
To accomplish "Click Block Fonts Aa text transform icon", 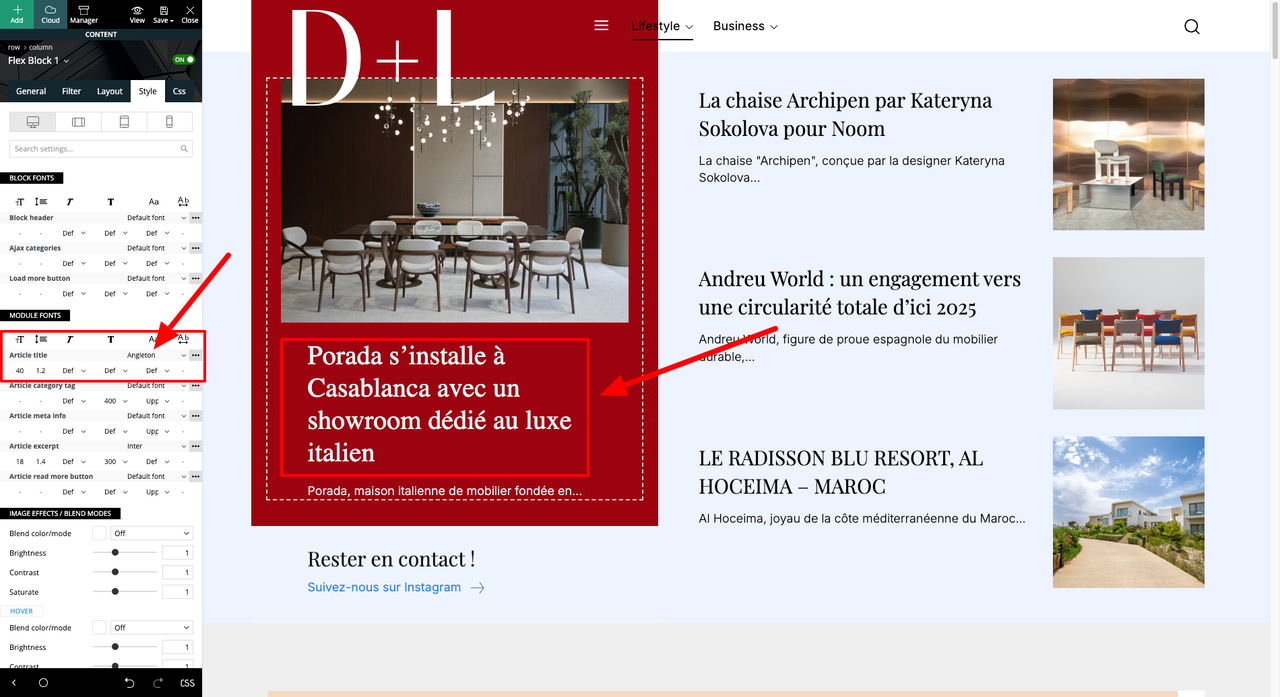I will [154, 202].
